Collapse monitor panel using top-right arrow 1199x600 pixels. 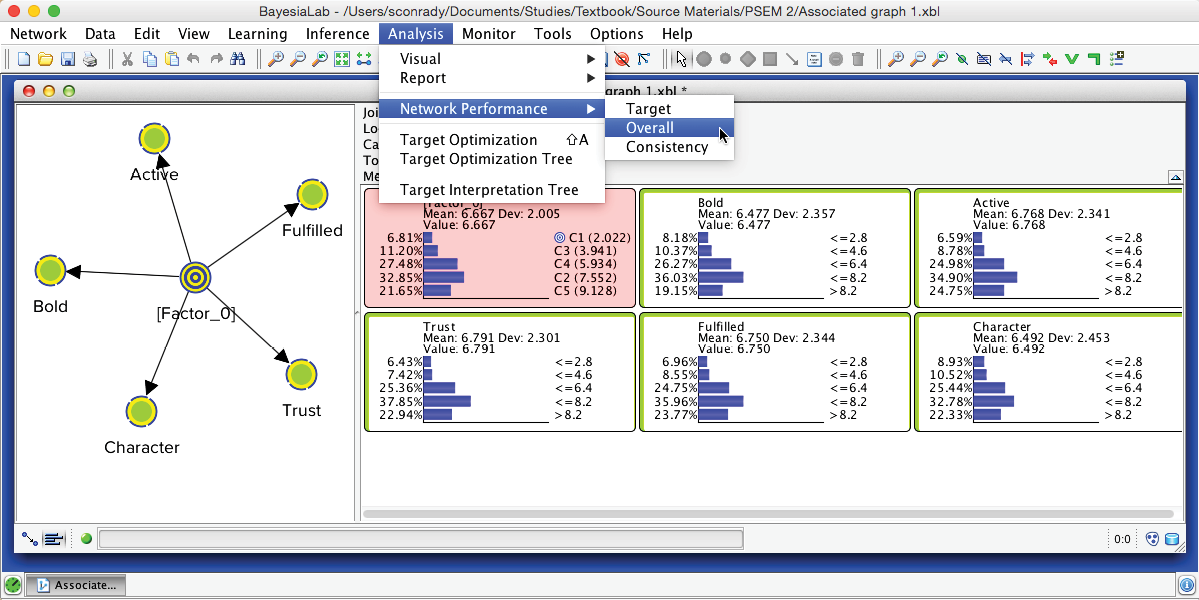(x=1175, y=177)
